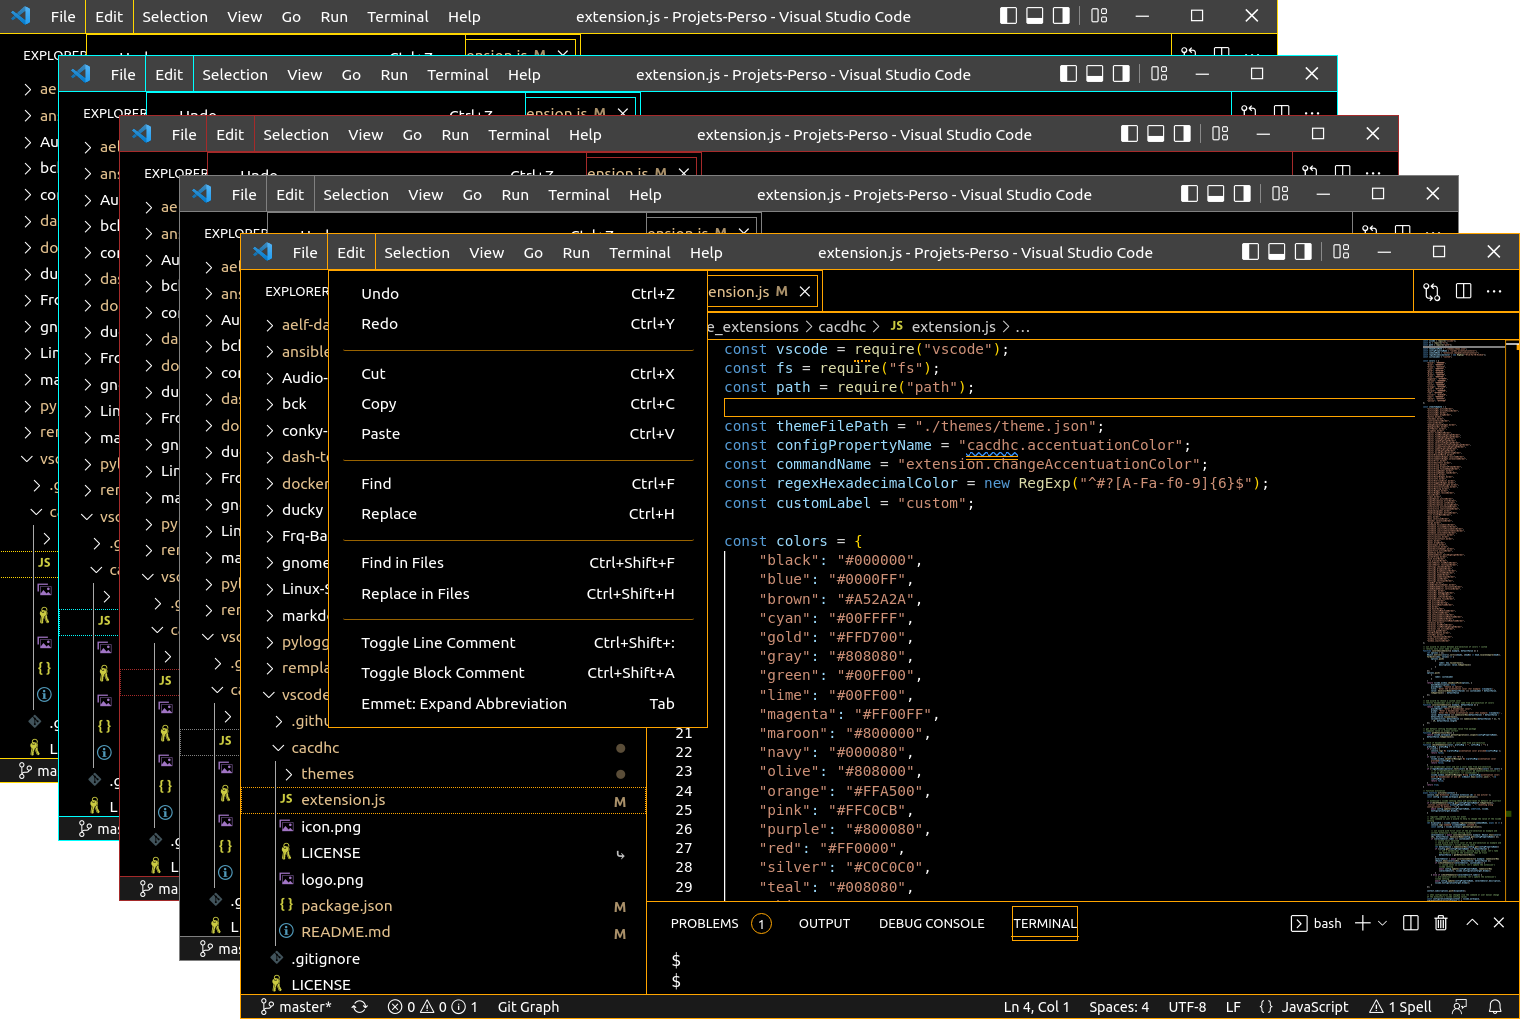
Task: Maximize the panel using the up chevron
Action: [1472, 923]
